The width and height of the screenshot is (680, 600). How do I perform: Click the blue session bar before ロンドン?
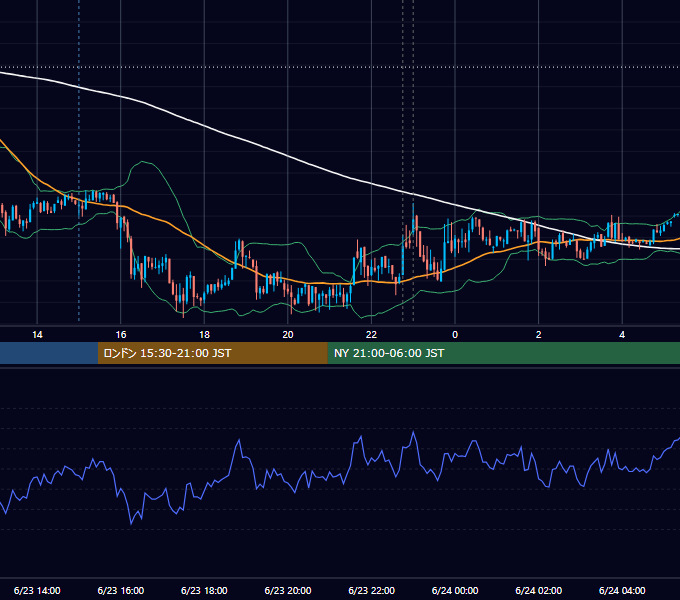click(49, 353)
